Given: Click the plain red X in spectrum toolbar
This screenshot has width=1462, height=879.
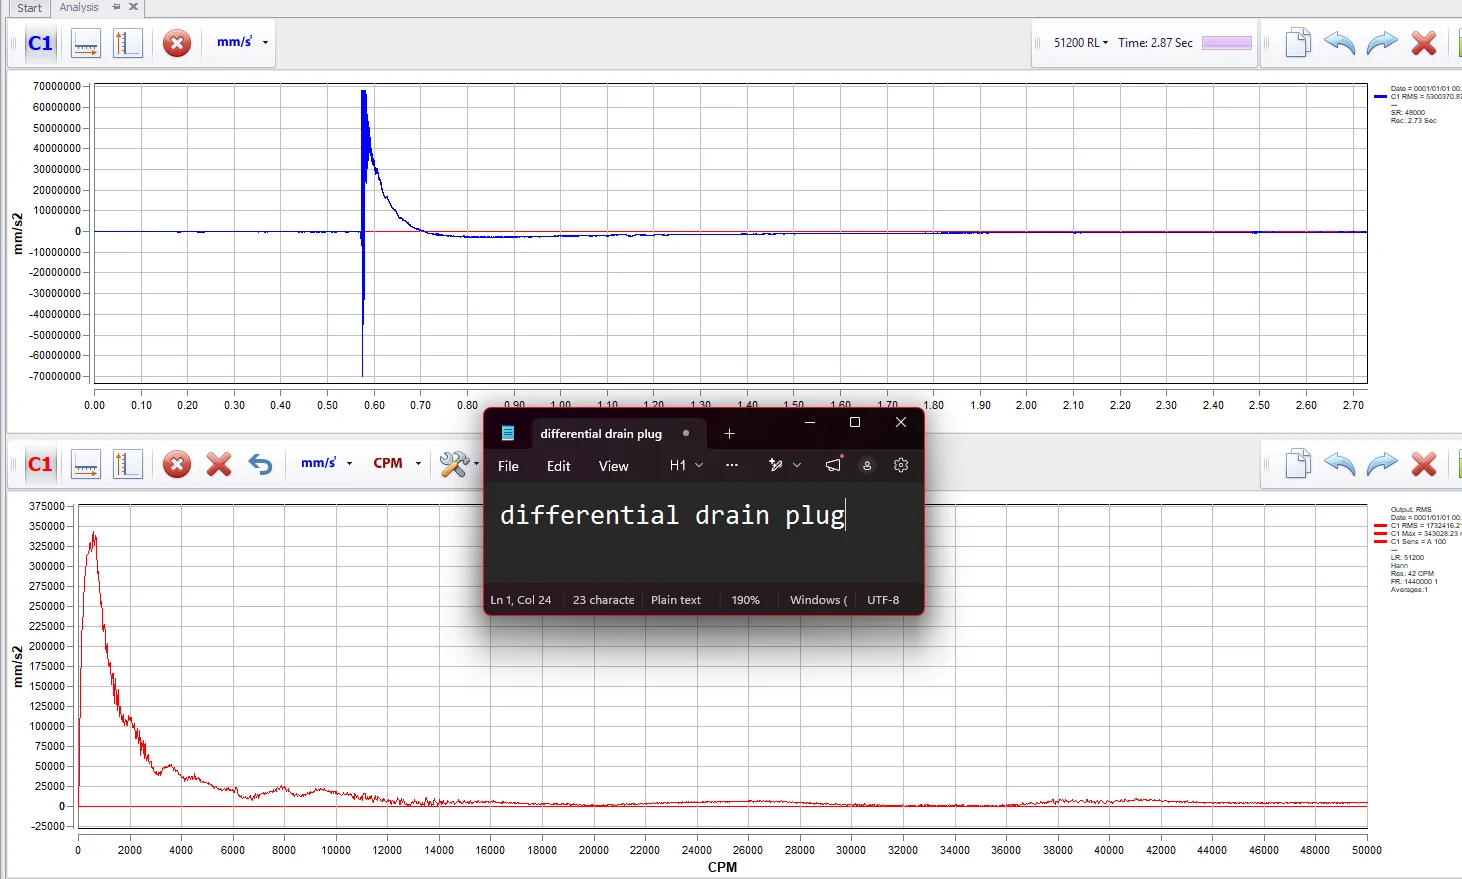Looking at the screenshot, I should tap(219, 464).
